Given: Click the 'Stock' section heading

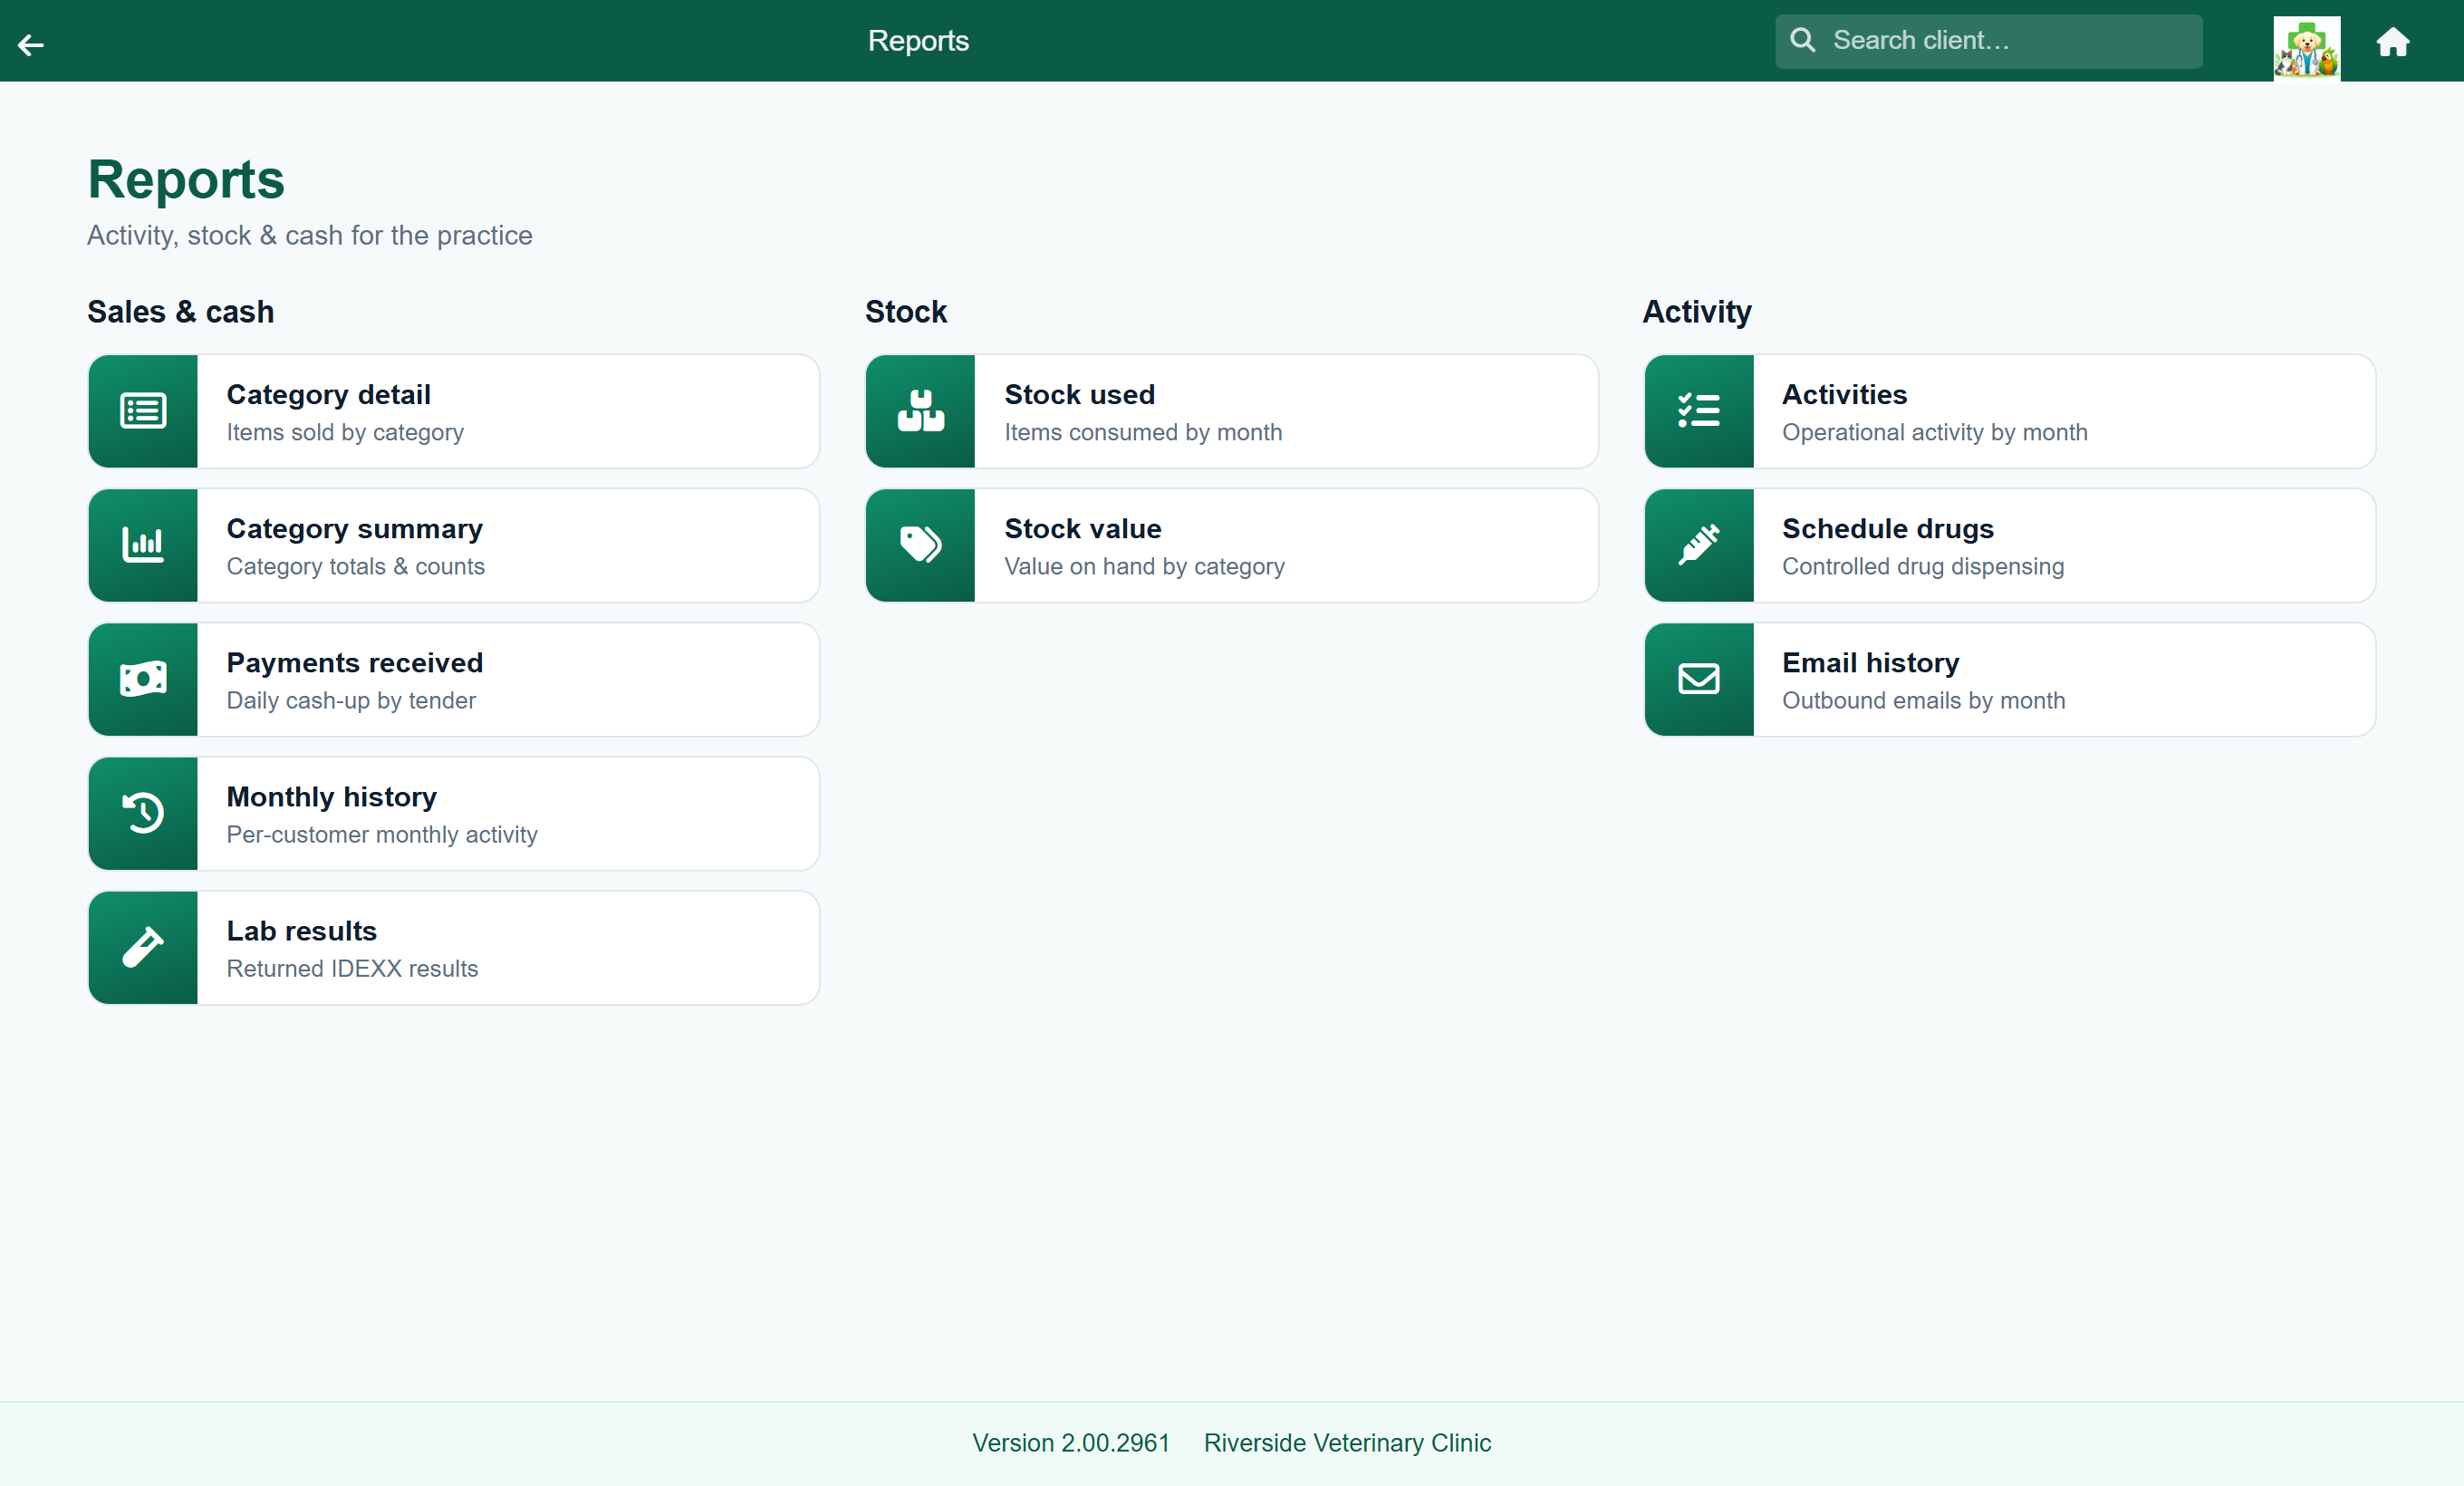Looking at the screenshot, I should point(905,311).
